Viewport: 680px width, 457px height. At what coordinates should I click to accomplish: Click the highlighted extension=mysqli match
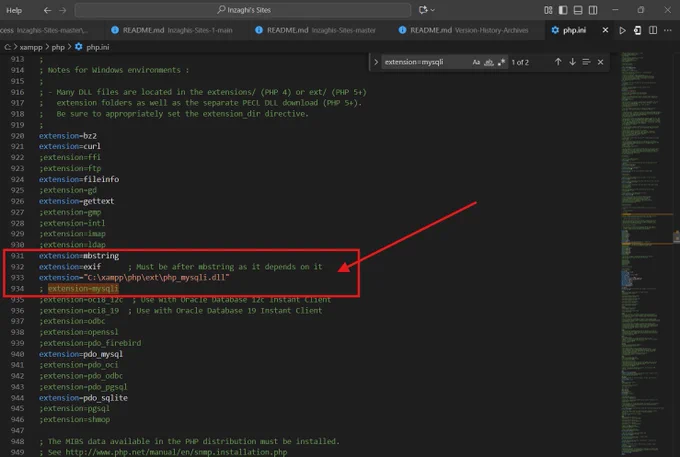tap(83, 288)
